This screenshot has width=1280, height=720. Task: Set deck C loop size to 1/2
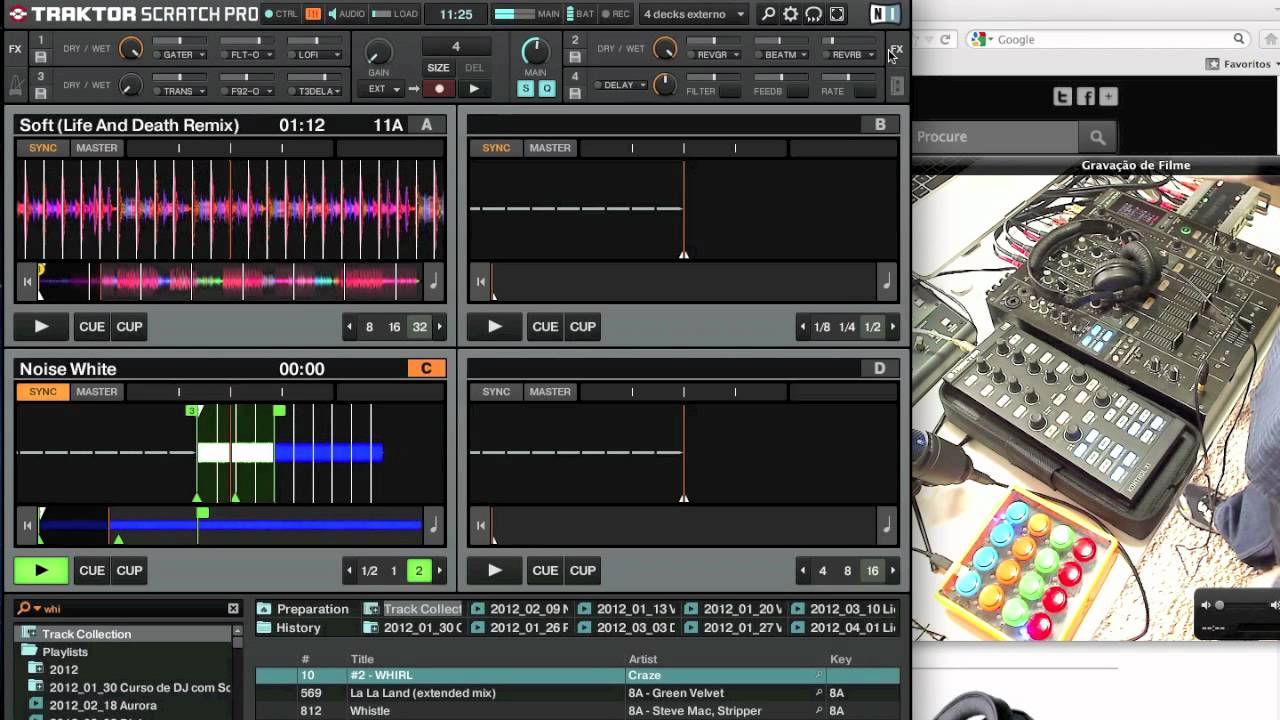(369, 571)
